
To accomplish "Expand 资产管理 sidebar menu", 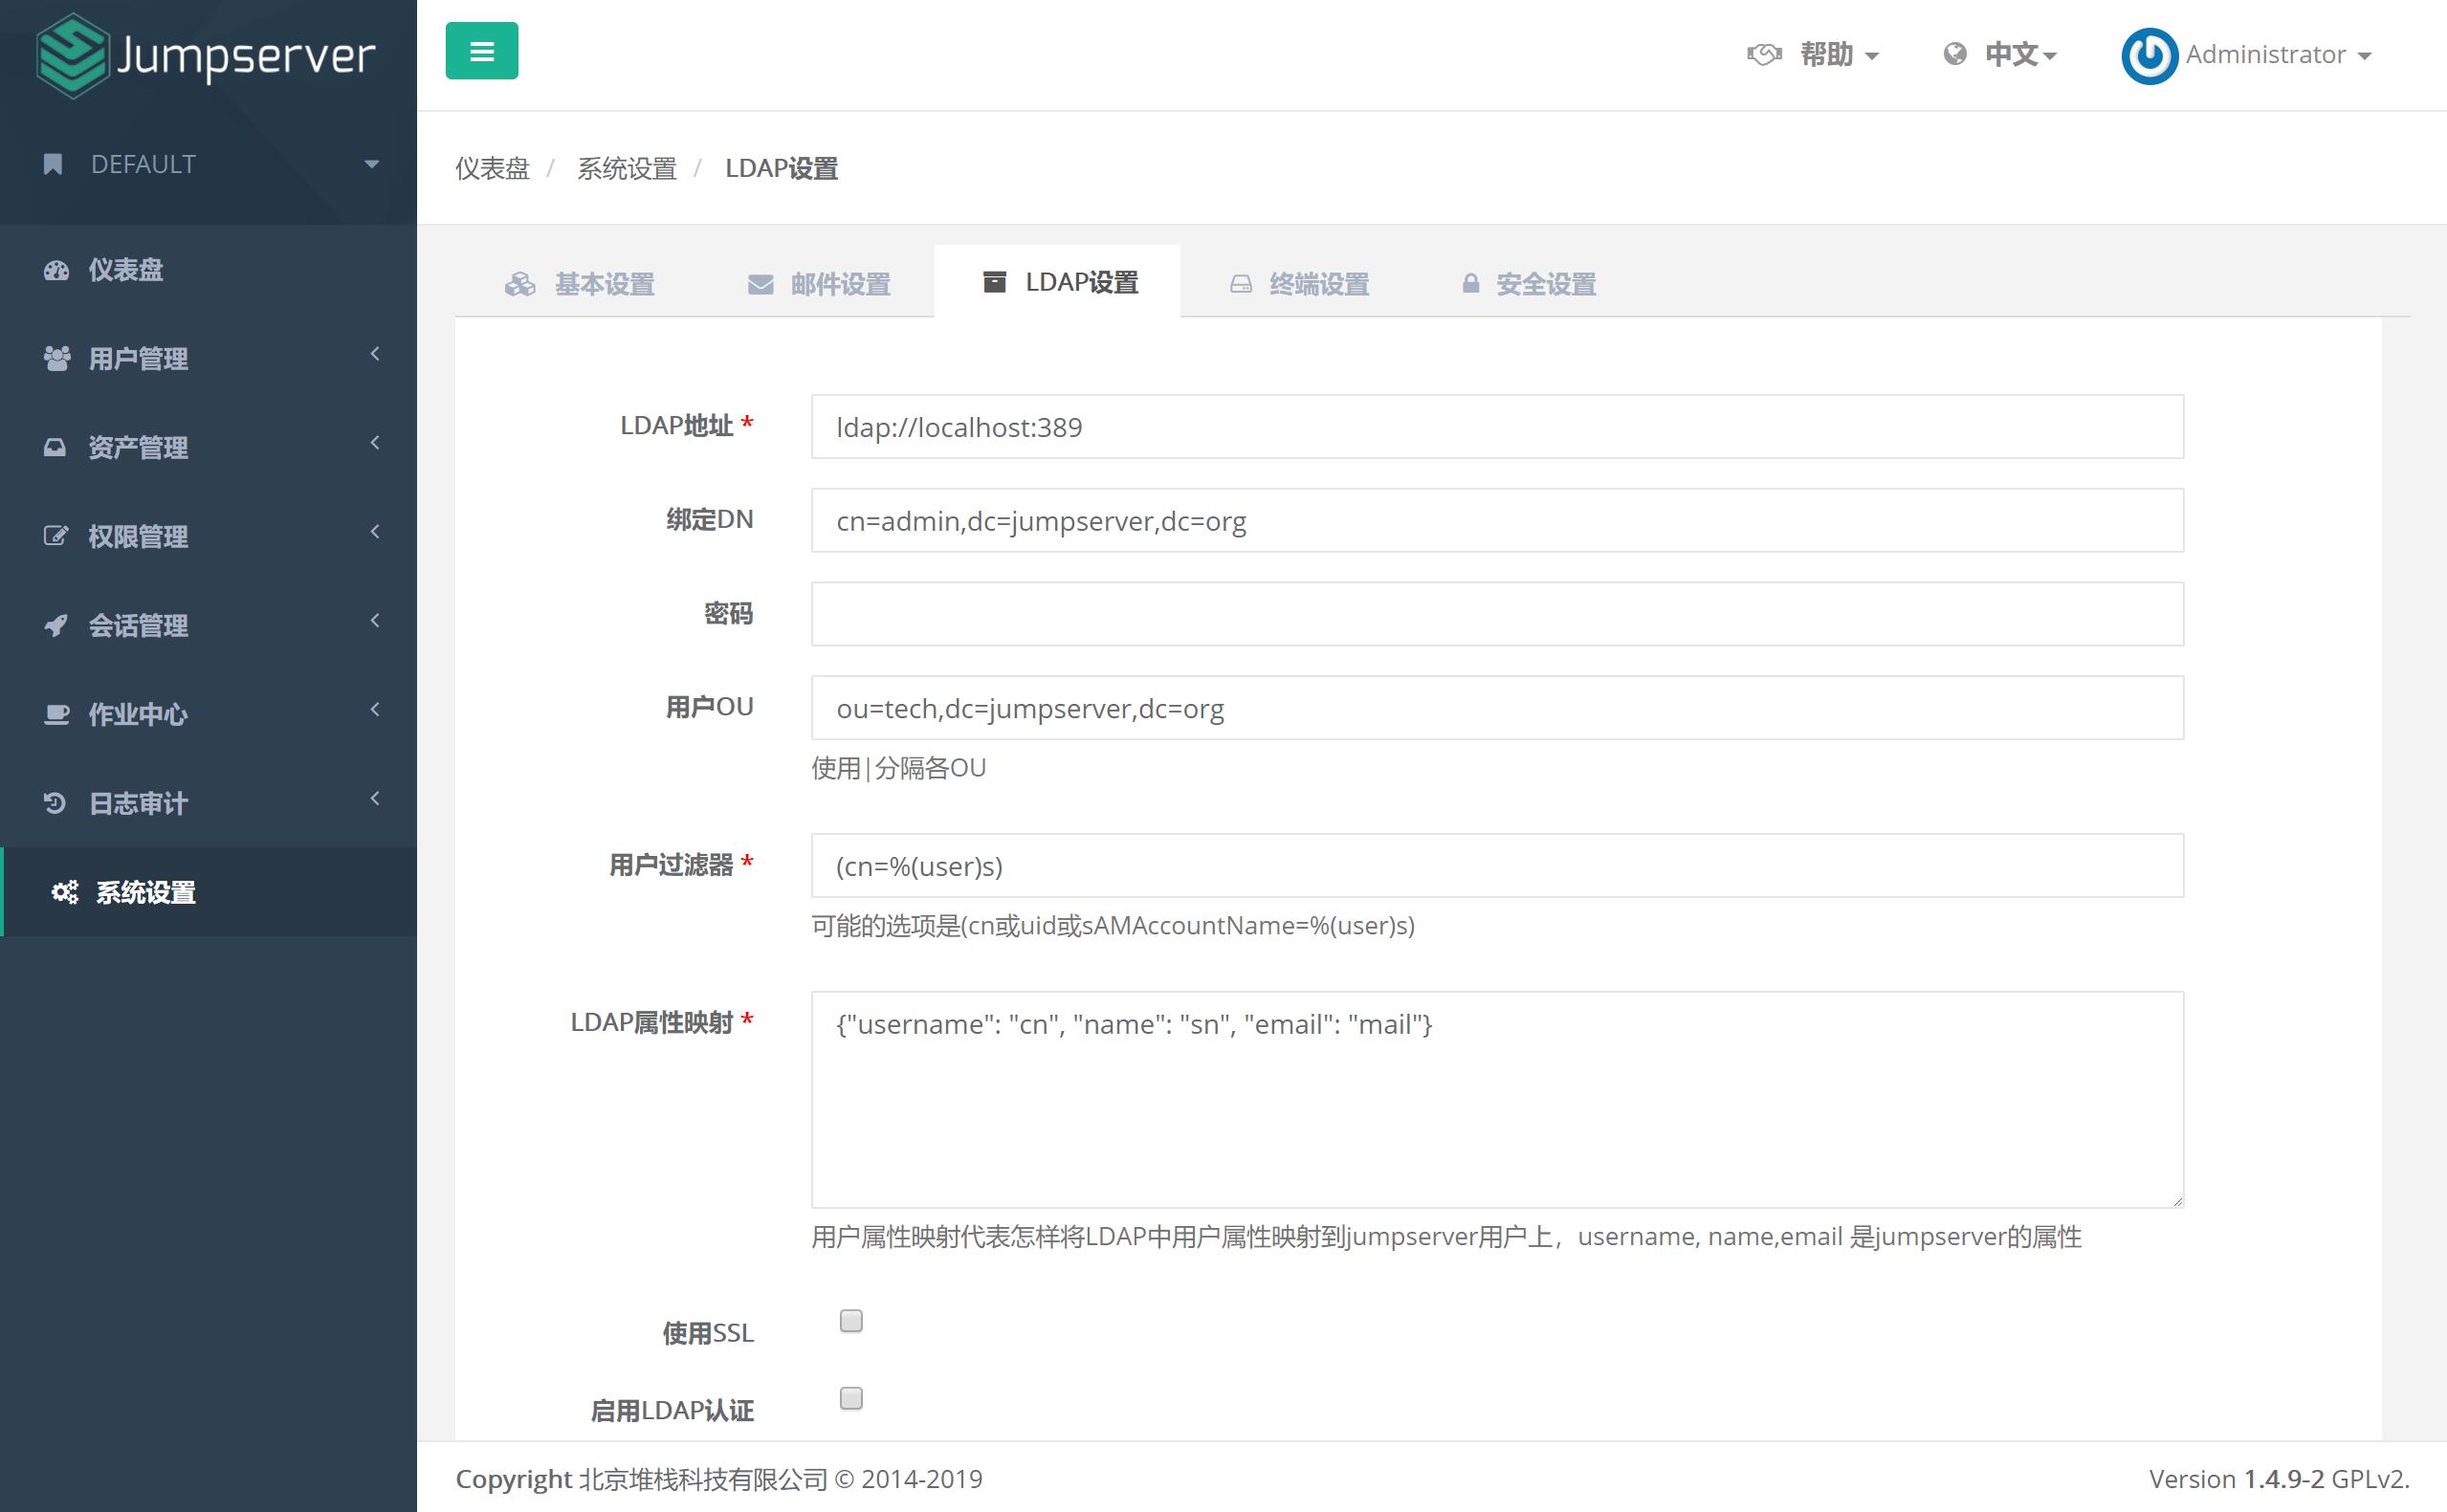I will (x=208, y=448).
